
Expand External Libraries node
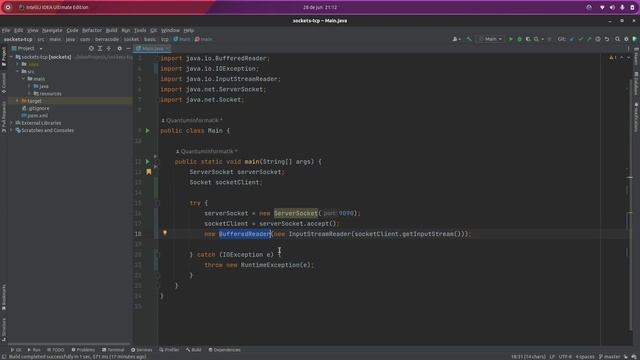click(x=12, y=123)
